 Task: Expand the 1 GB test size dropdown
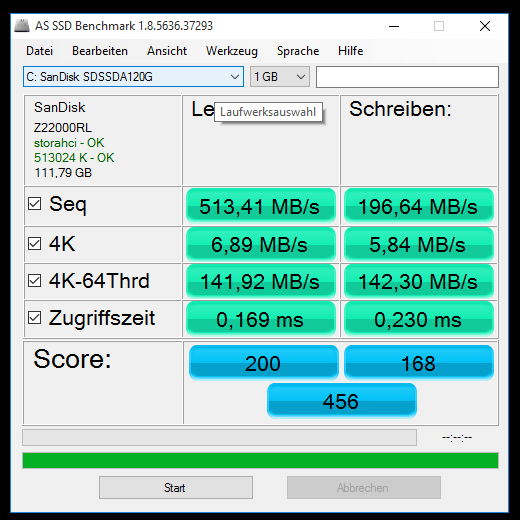(x=280, y=77)
